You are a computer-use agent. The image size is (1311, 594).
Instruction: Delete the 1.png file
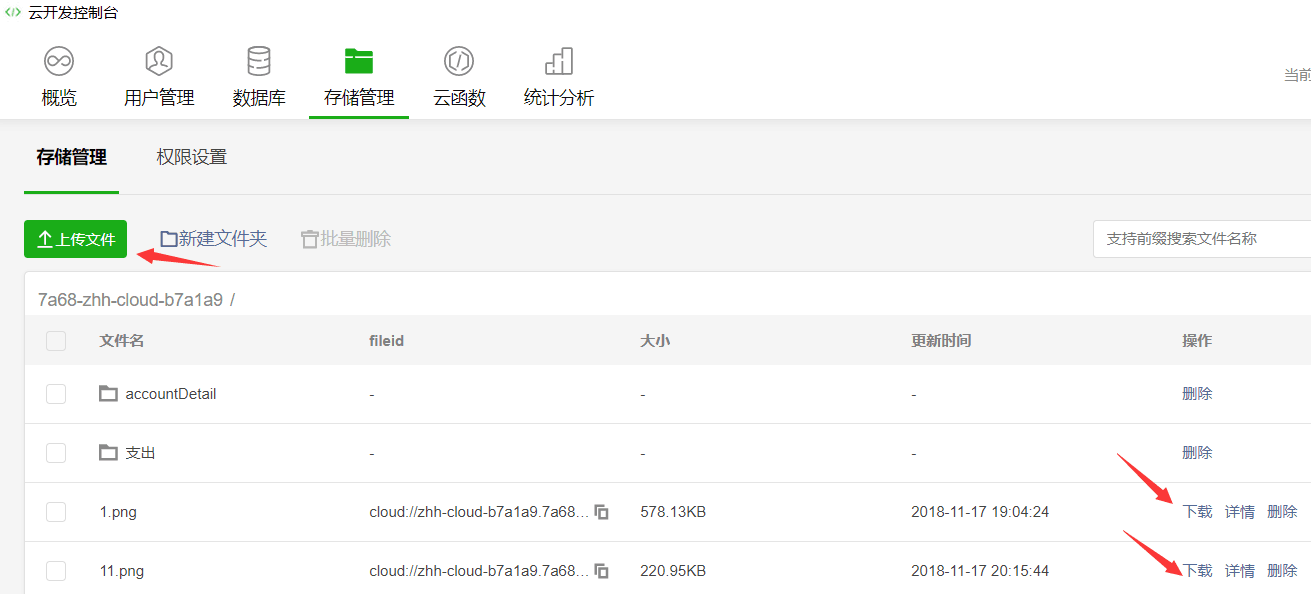click(x=1282, y=512)
